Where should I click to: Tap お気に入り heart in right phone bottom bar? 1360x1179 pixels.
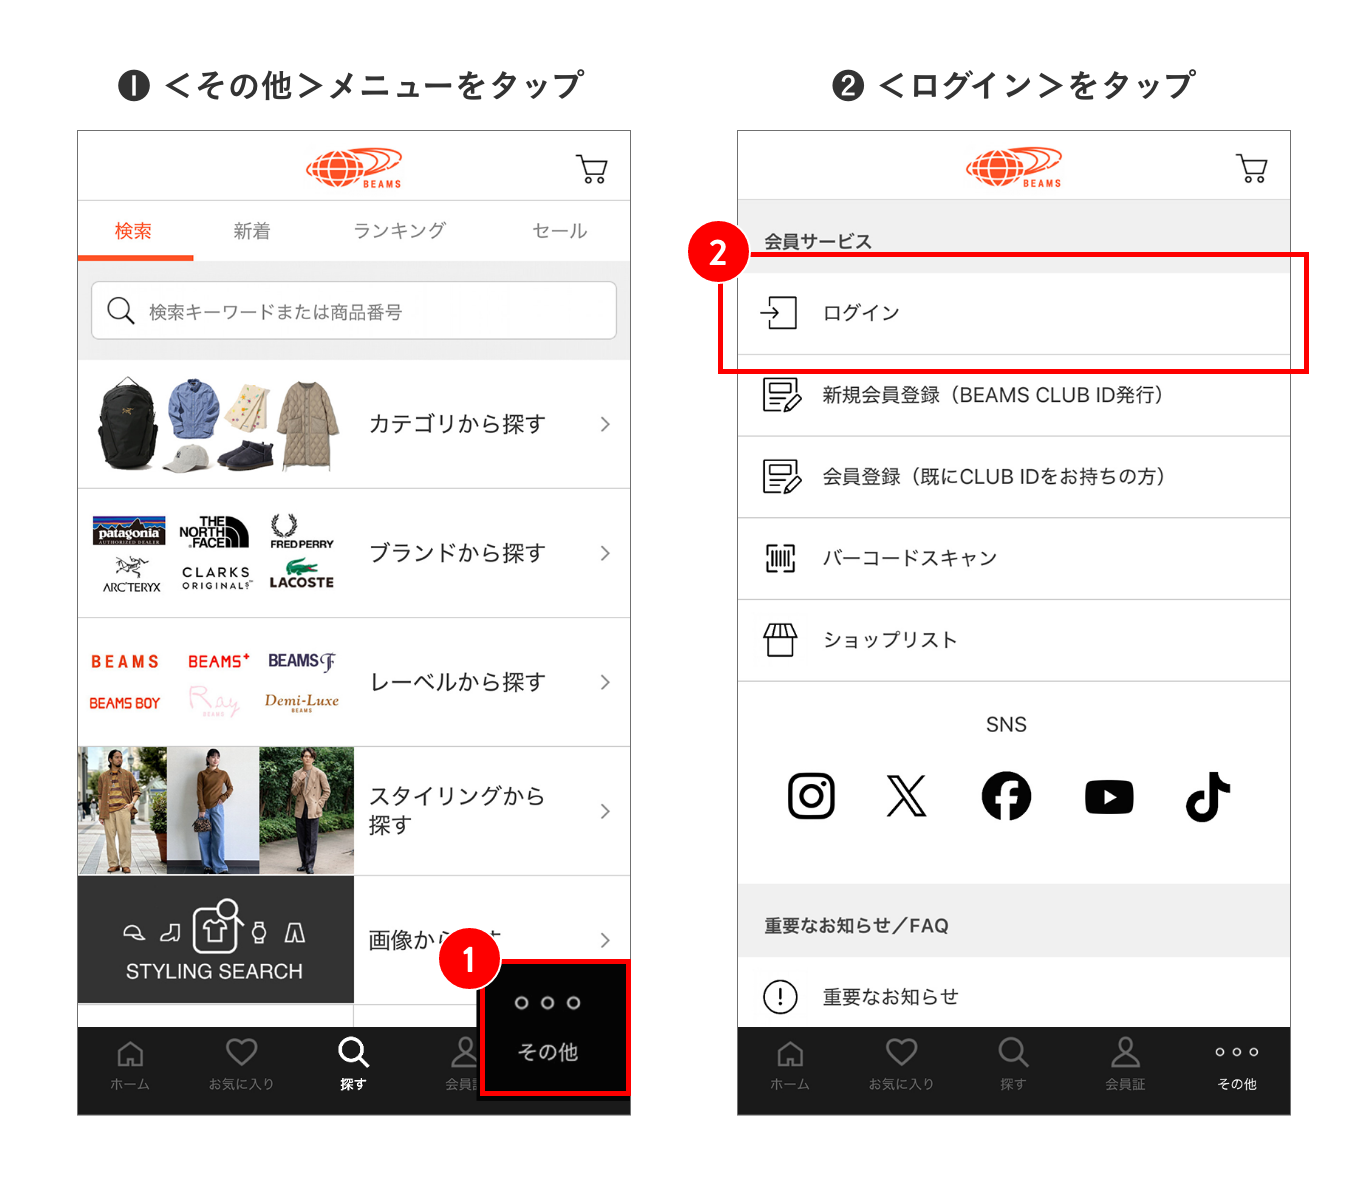click(x=901, y=1065)
